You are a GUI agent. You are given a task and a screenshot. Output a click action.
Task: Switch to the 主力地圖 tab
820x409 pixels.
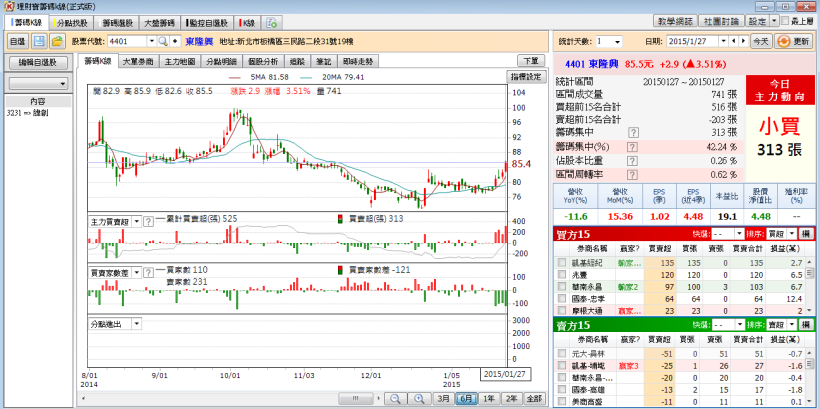(179, 61)
